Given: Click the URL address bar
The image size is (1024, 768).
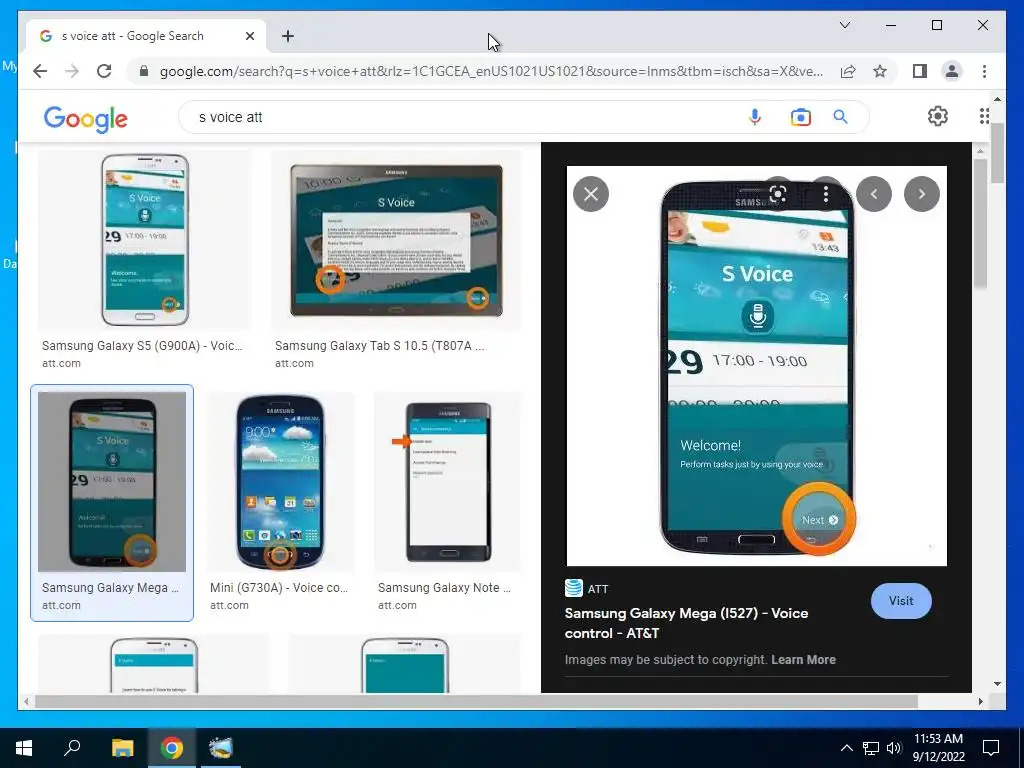Looking at the screenshot, I should [x=491, y=71].
